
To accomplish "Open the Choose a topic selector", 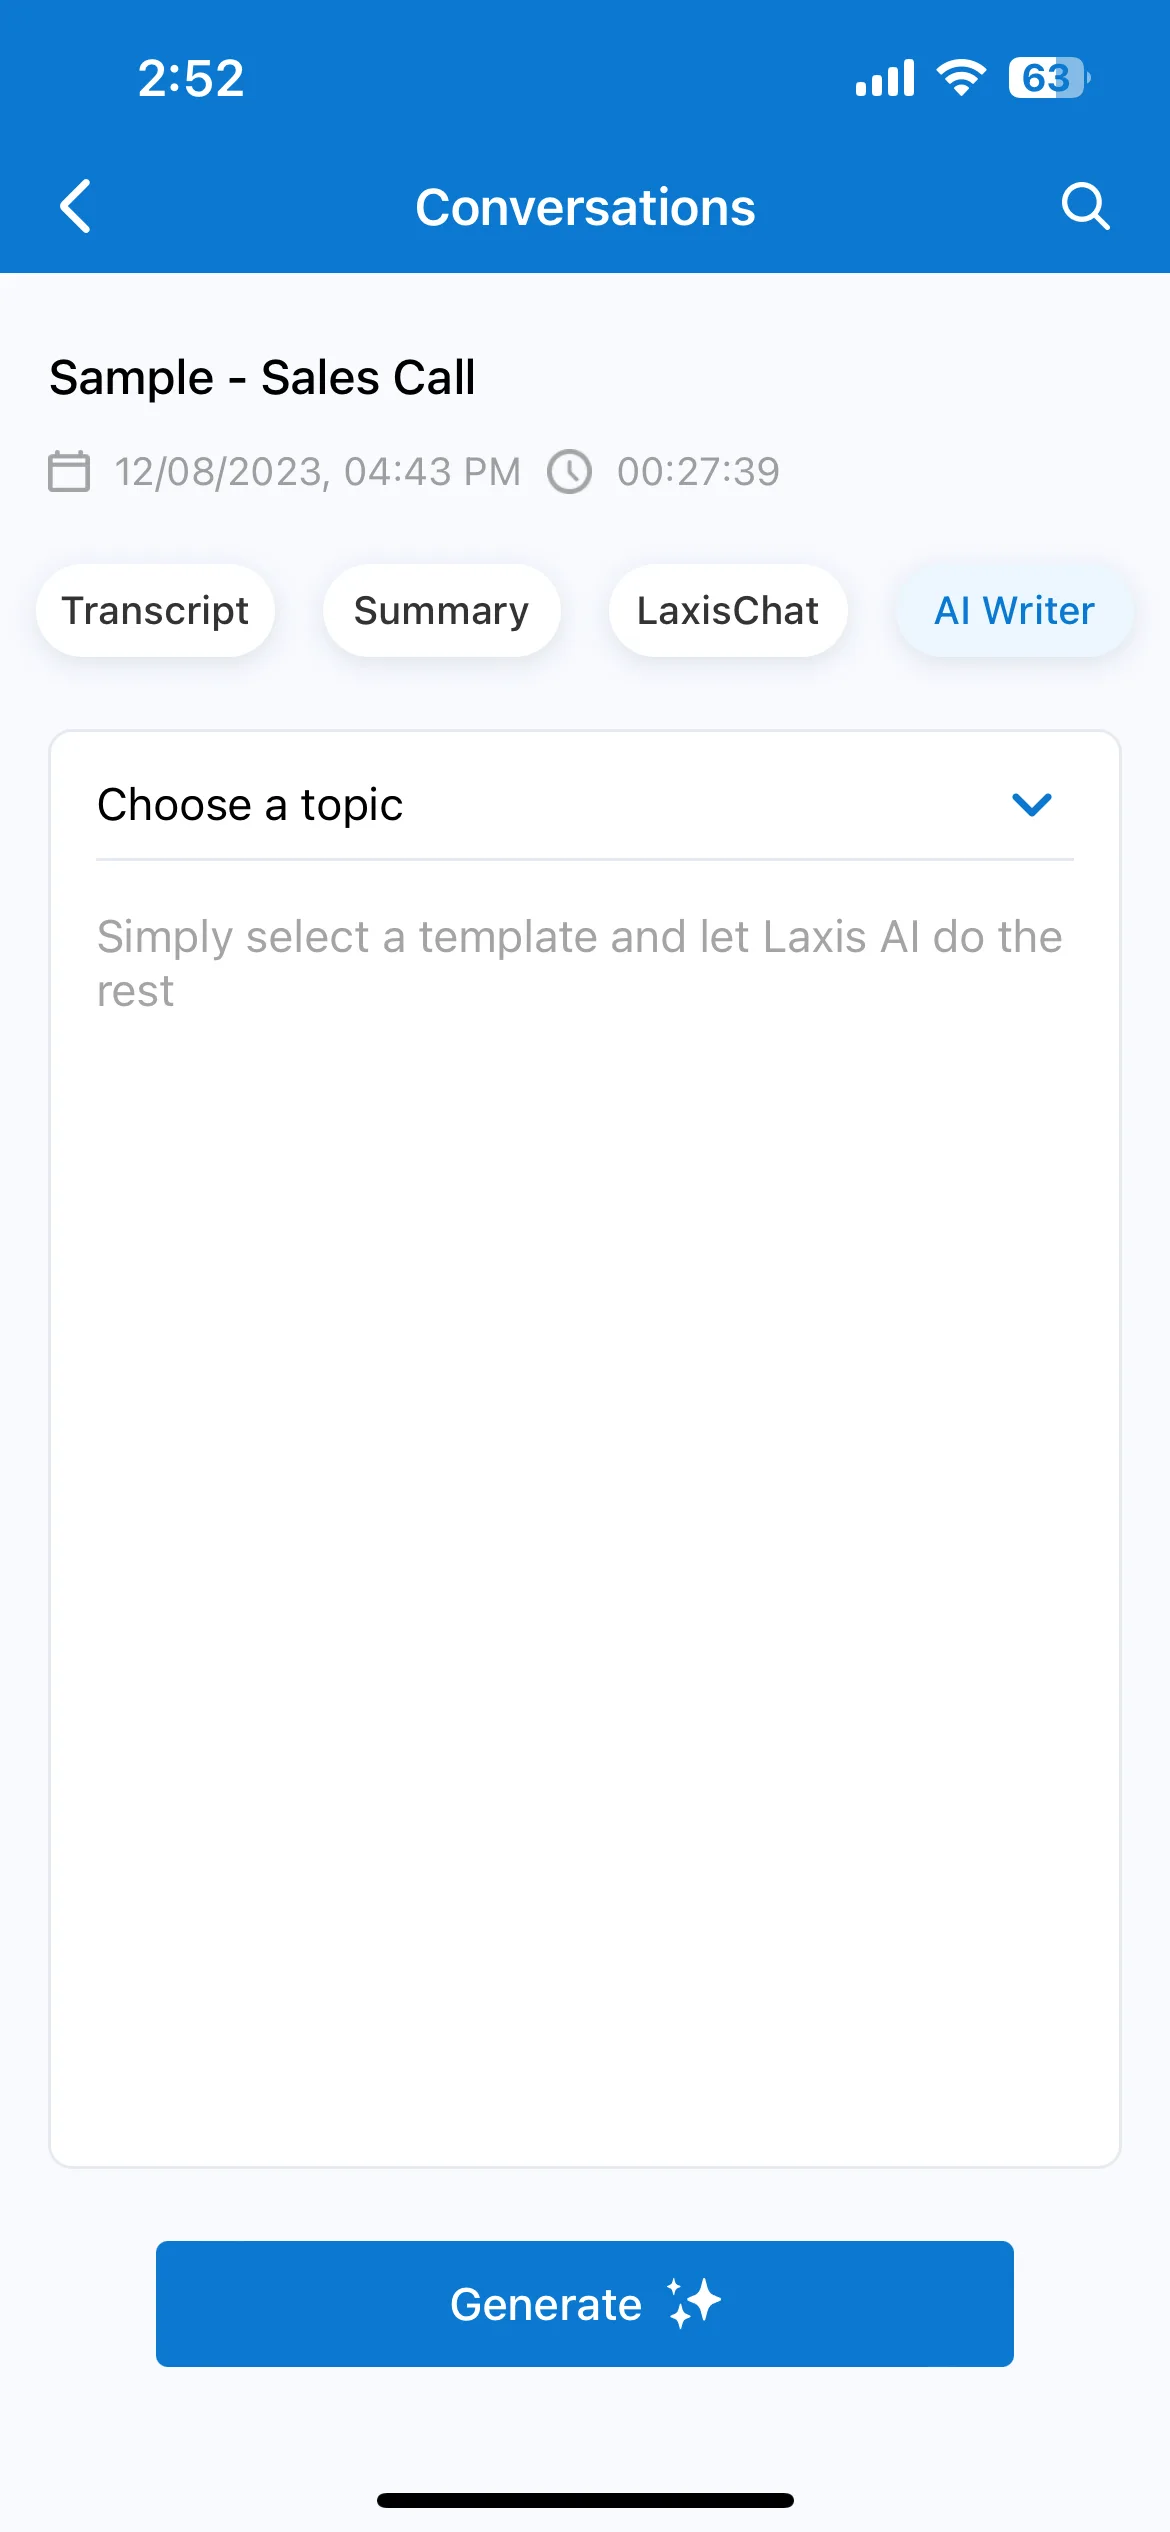I will pyautogui.click(x=585, y=805).
